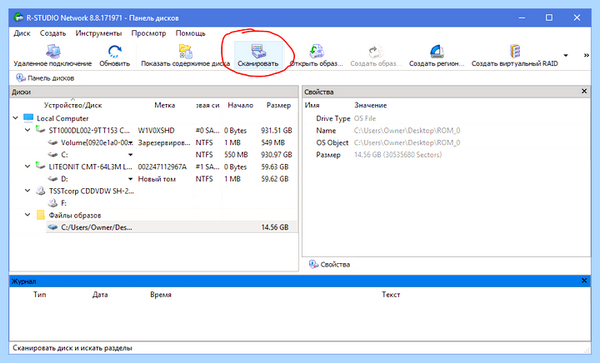The width and height of the screenshot is (600, 363).
Task: Click the 002247112967A label cell
Action: 162,167
